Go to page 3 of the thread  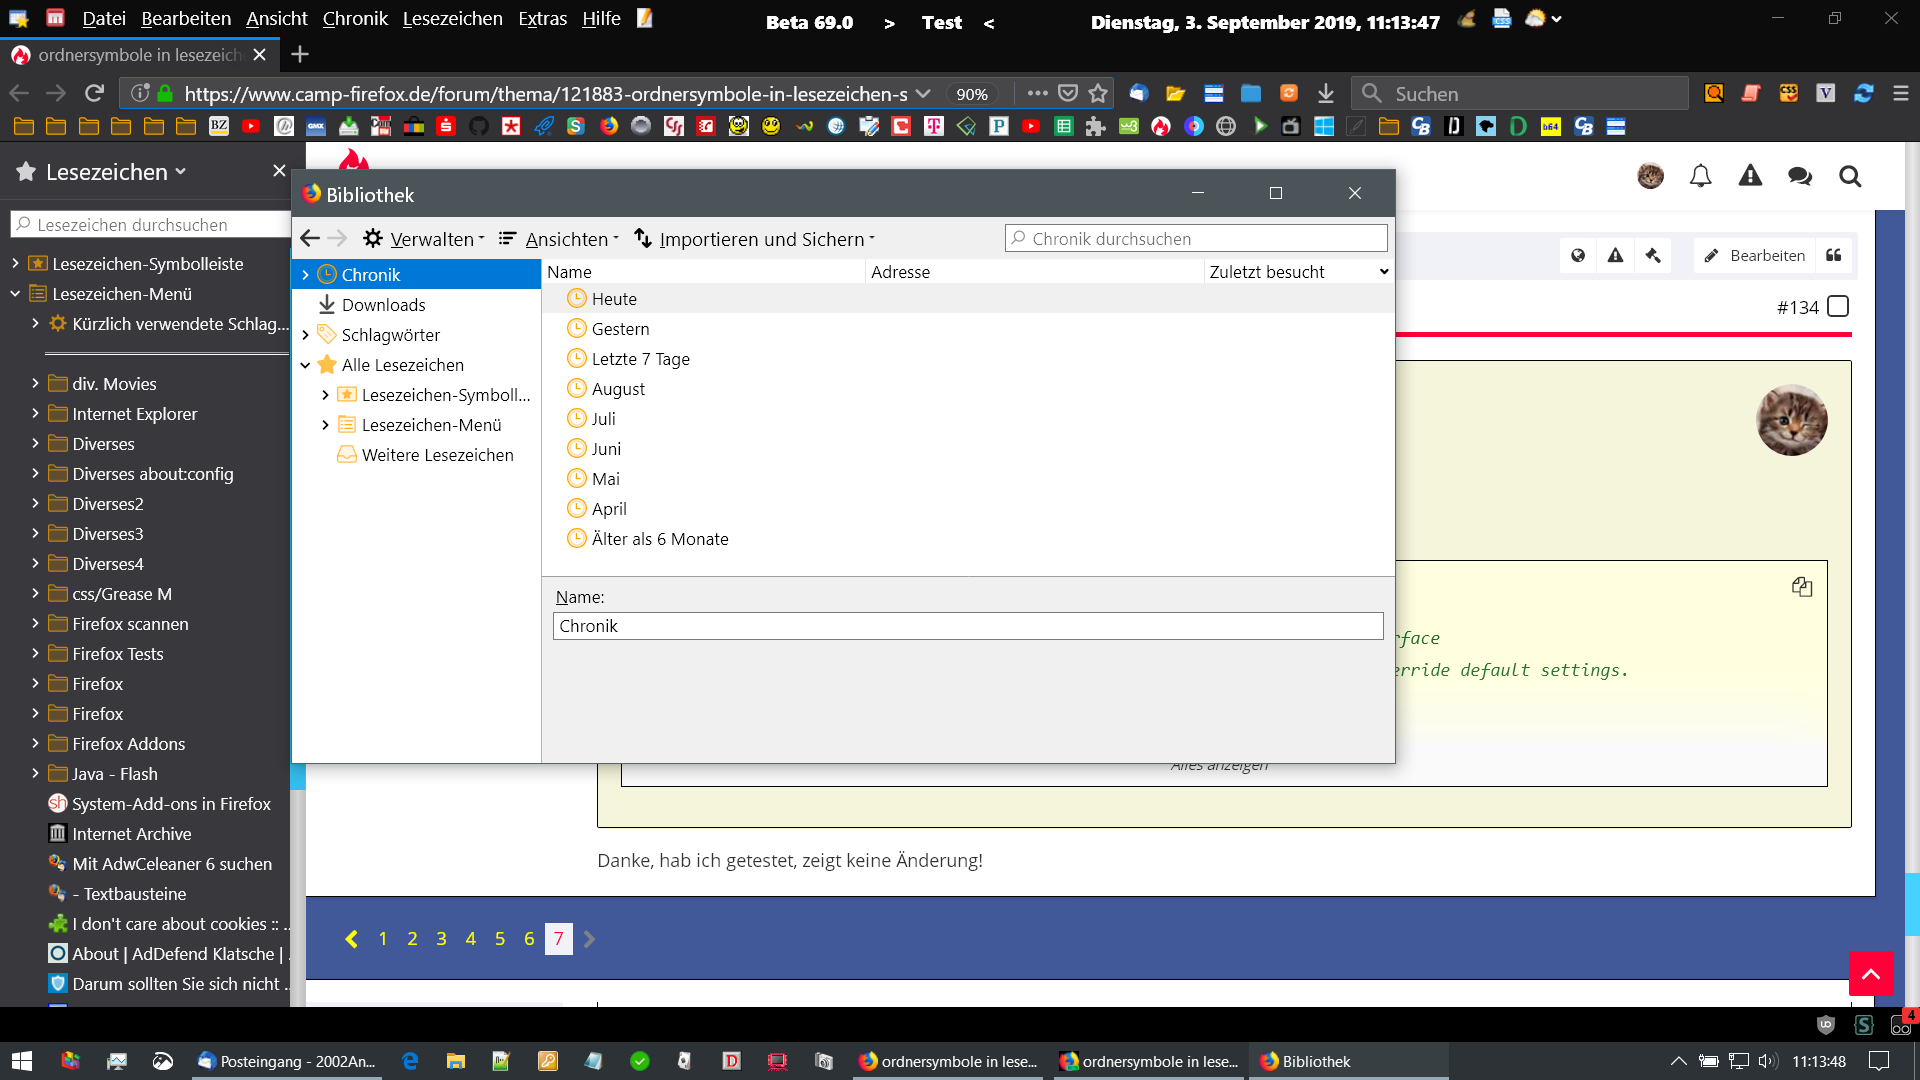coord(441,939)
